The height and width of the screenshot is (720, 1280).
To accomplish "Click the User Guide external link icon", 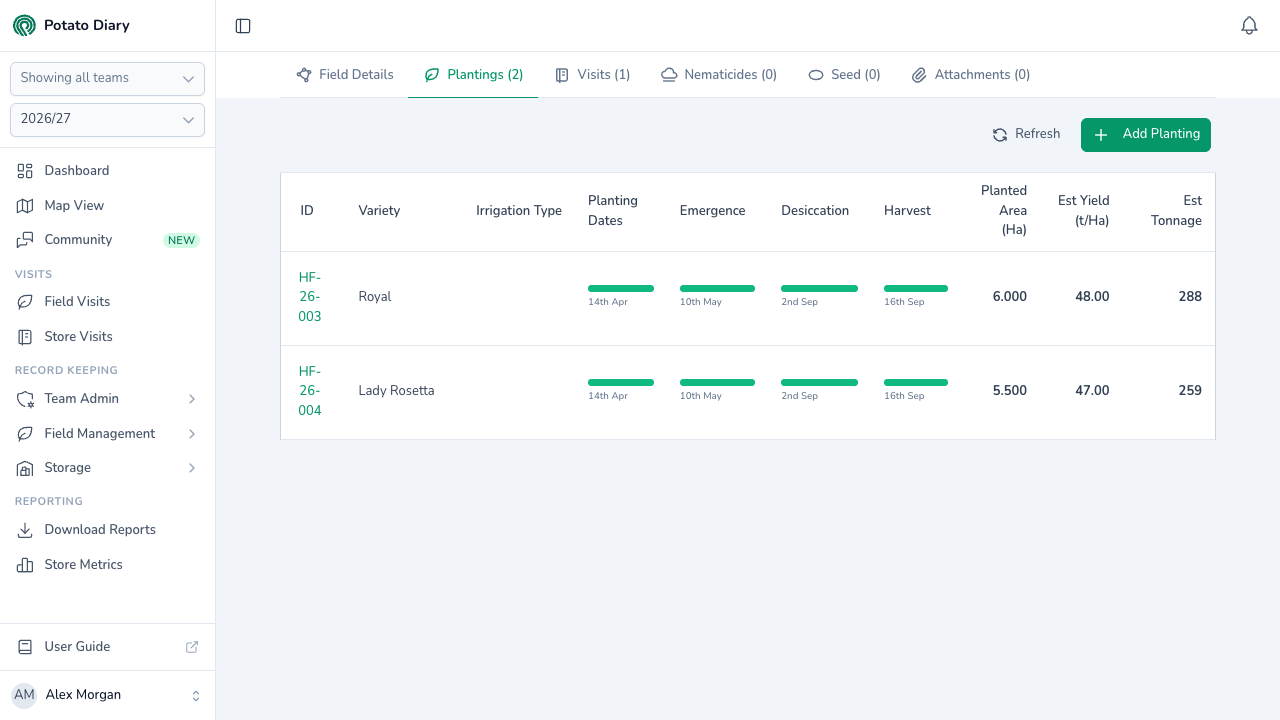I will [x=192, y=647].
